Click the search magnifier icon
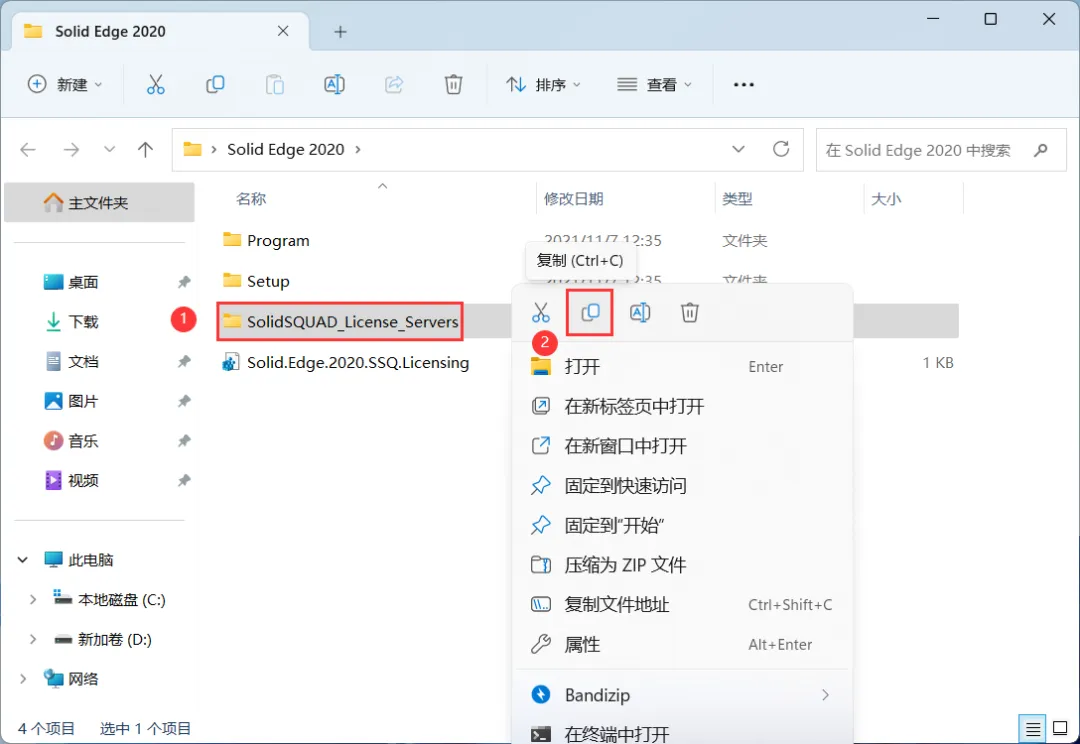 [1041, 149]
